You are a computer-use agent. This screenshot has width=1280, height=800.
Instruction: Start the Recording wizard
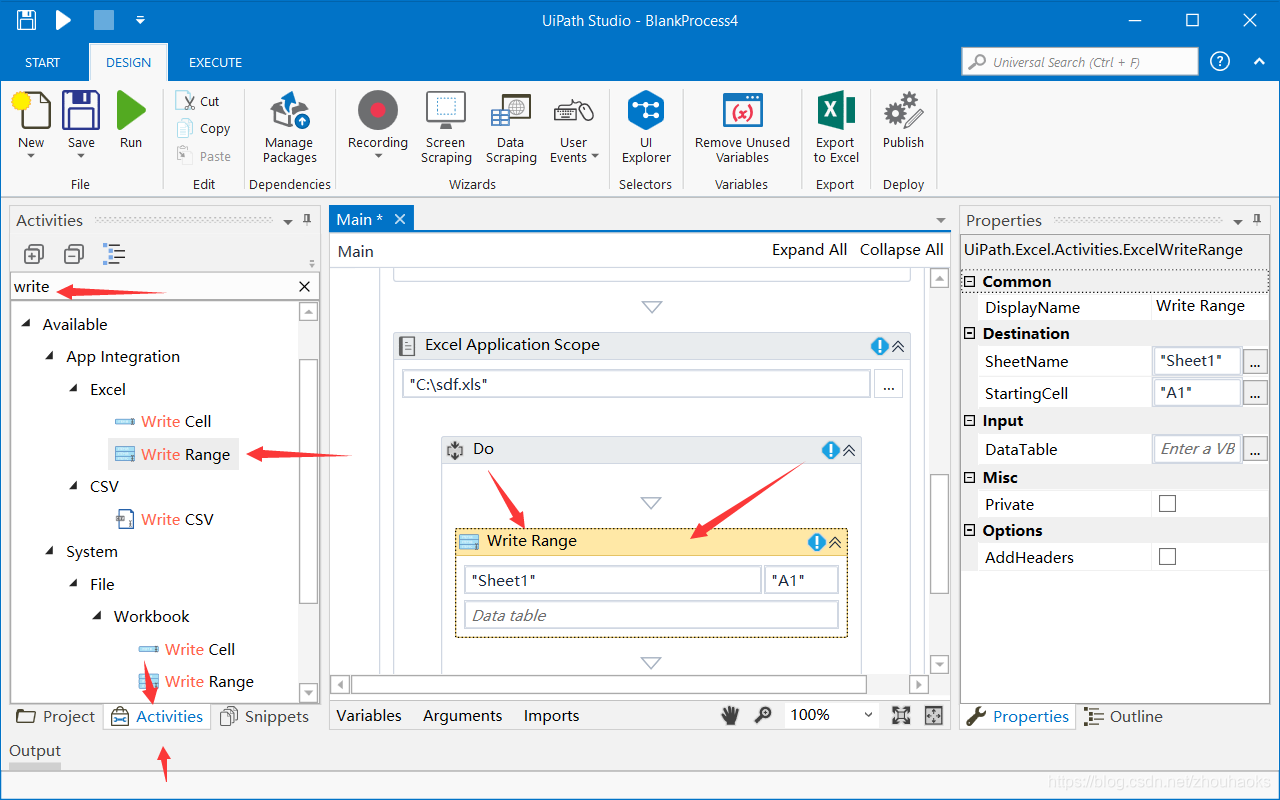tap(378, 125)
